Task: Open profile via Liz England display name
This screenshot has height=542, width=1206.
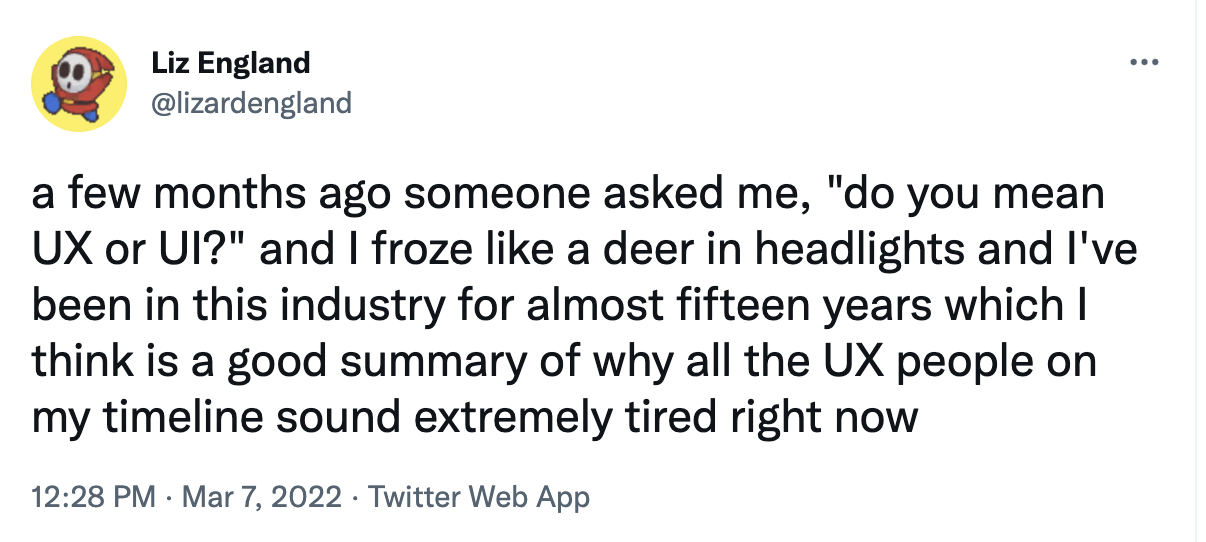Action: click(230, 63)
